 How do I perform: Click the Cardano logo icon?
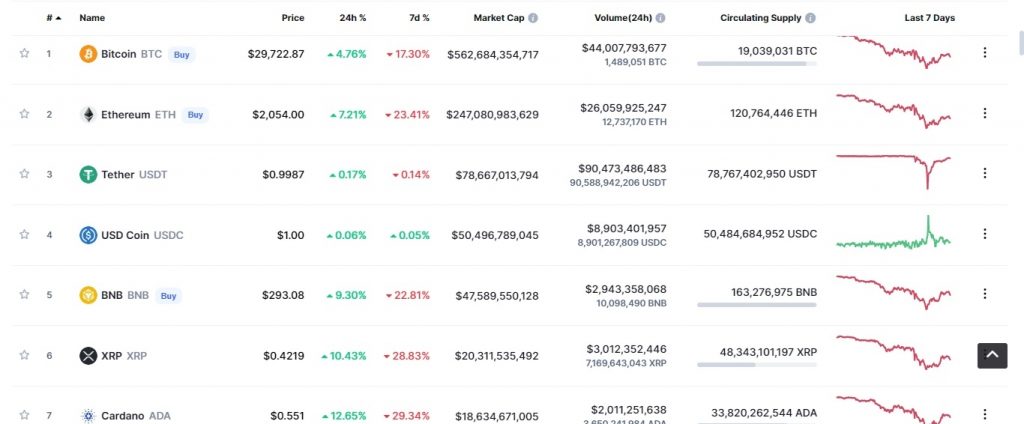click(x=88, y=416)
